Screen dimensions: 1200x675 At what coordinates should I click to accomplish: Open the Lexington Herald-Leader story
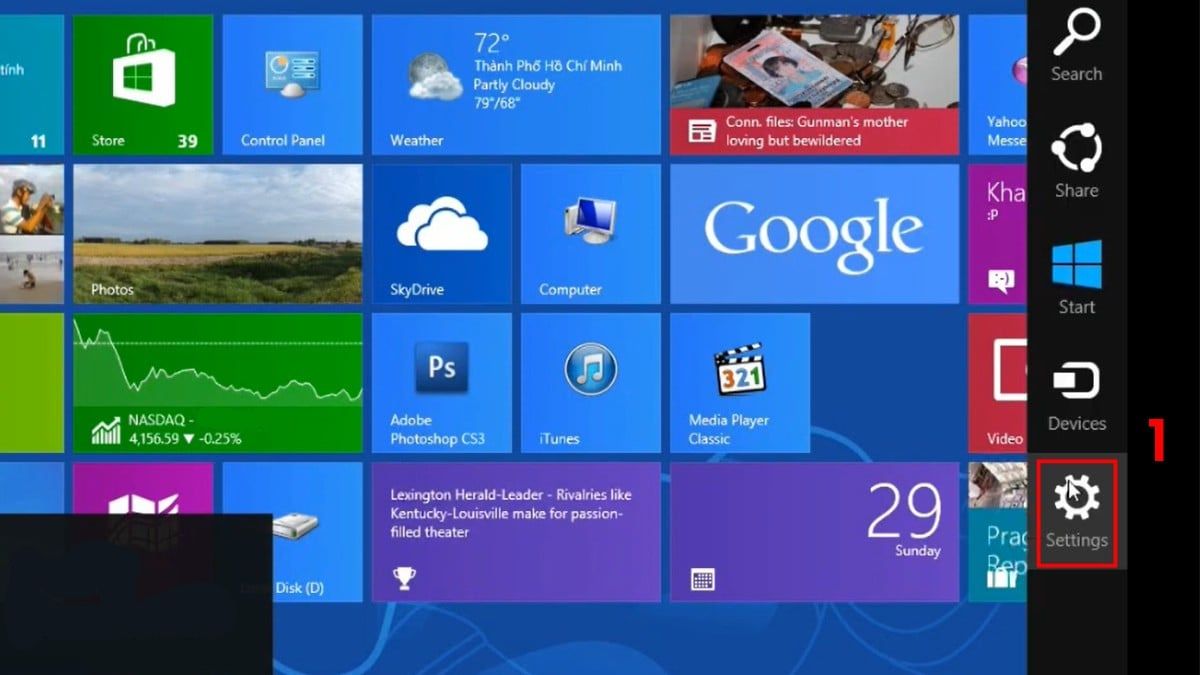pyautogui.click(x=516, y=531)
